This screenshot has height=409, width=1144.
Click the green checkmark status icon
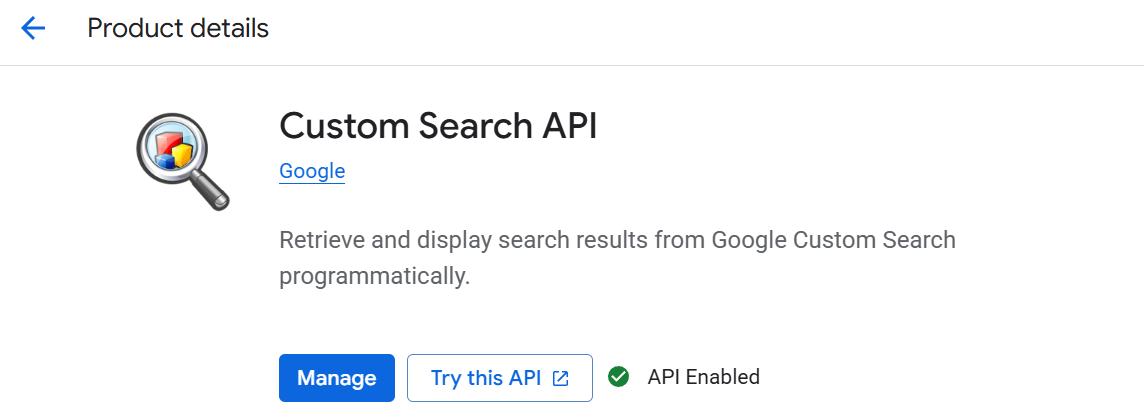pos(619,377)
